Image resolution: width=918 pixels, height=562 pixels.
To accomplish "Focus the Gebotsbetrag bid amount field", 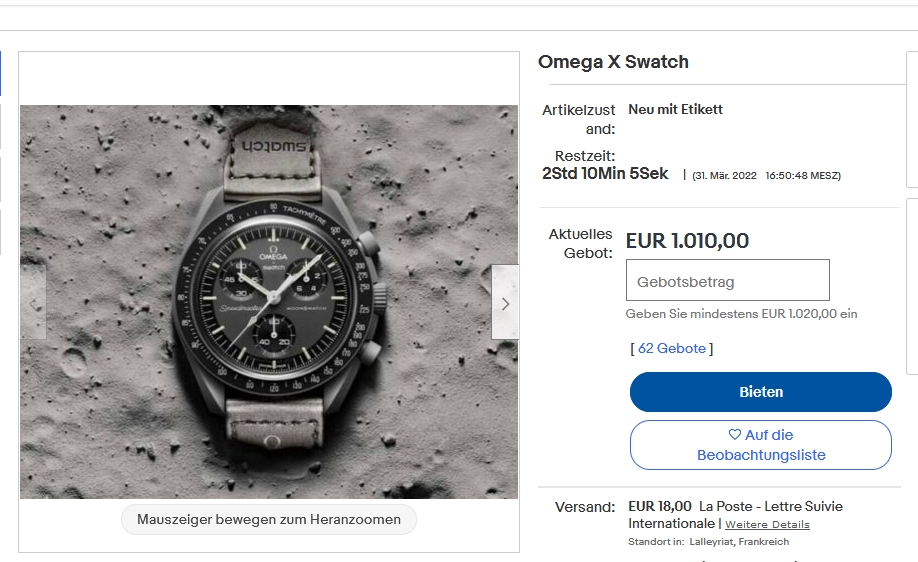I will (x=727, y=281).
